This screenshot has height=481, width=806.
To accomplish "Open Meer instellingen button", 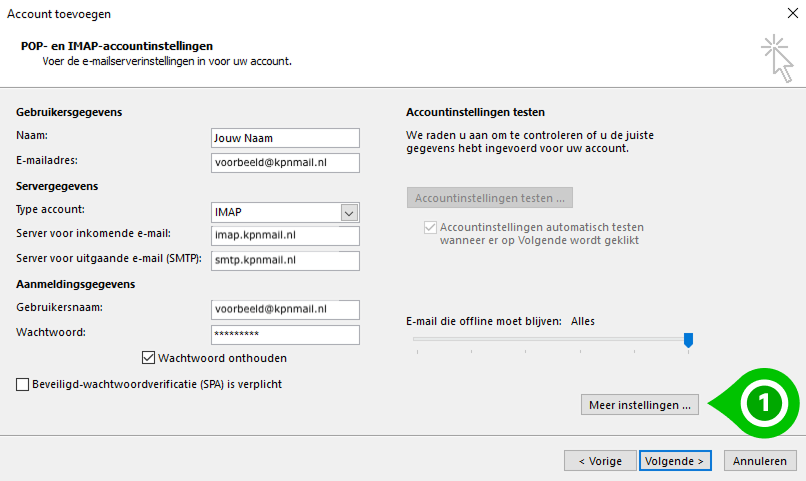I will [x=640, y=405].
